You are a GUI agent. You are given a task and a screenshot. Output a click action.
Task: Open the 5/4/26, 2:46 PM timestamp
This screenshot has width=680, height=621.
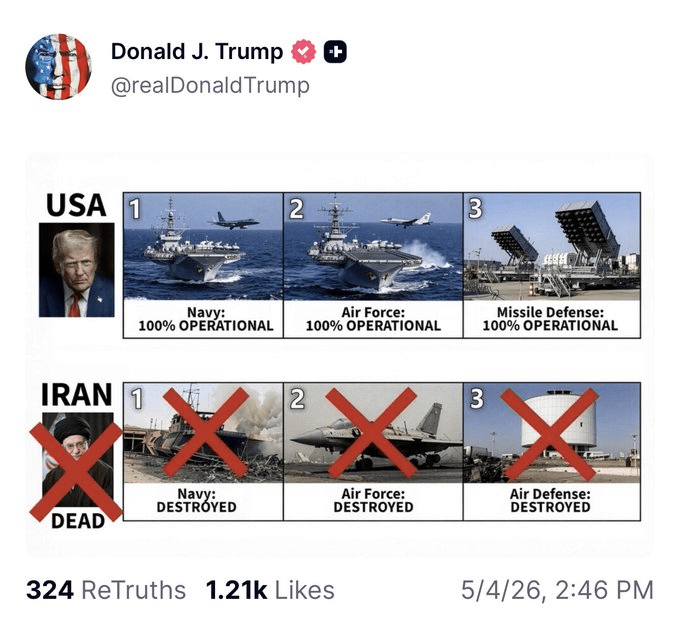(x=557, y=591)
